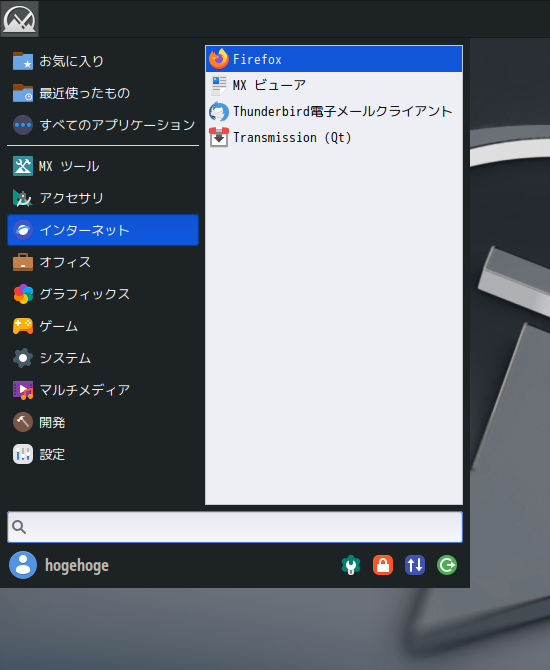Select the MX ツール category
The image size is (550, 670).
click(103, 166)
